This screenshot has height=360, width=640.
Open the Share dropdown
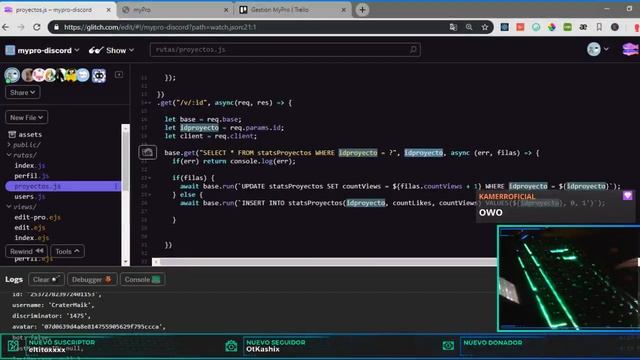point(22,93)
